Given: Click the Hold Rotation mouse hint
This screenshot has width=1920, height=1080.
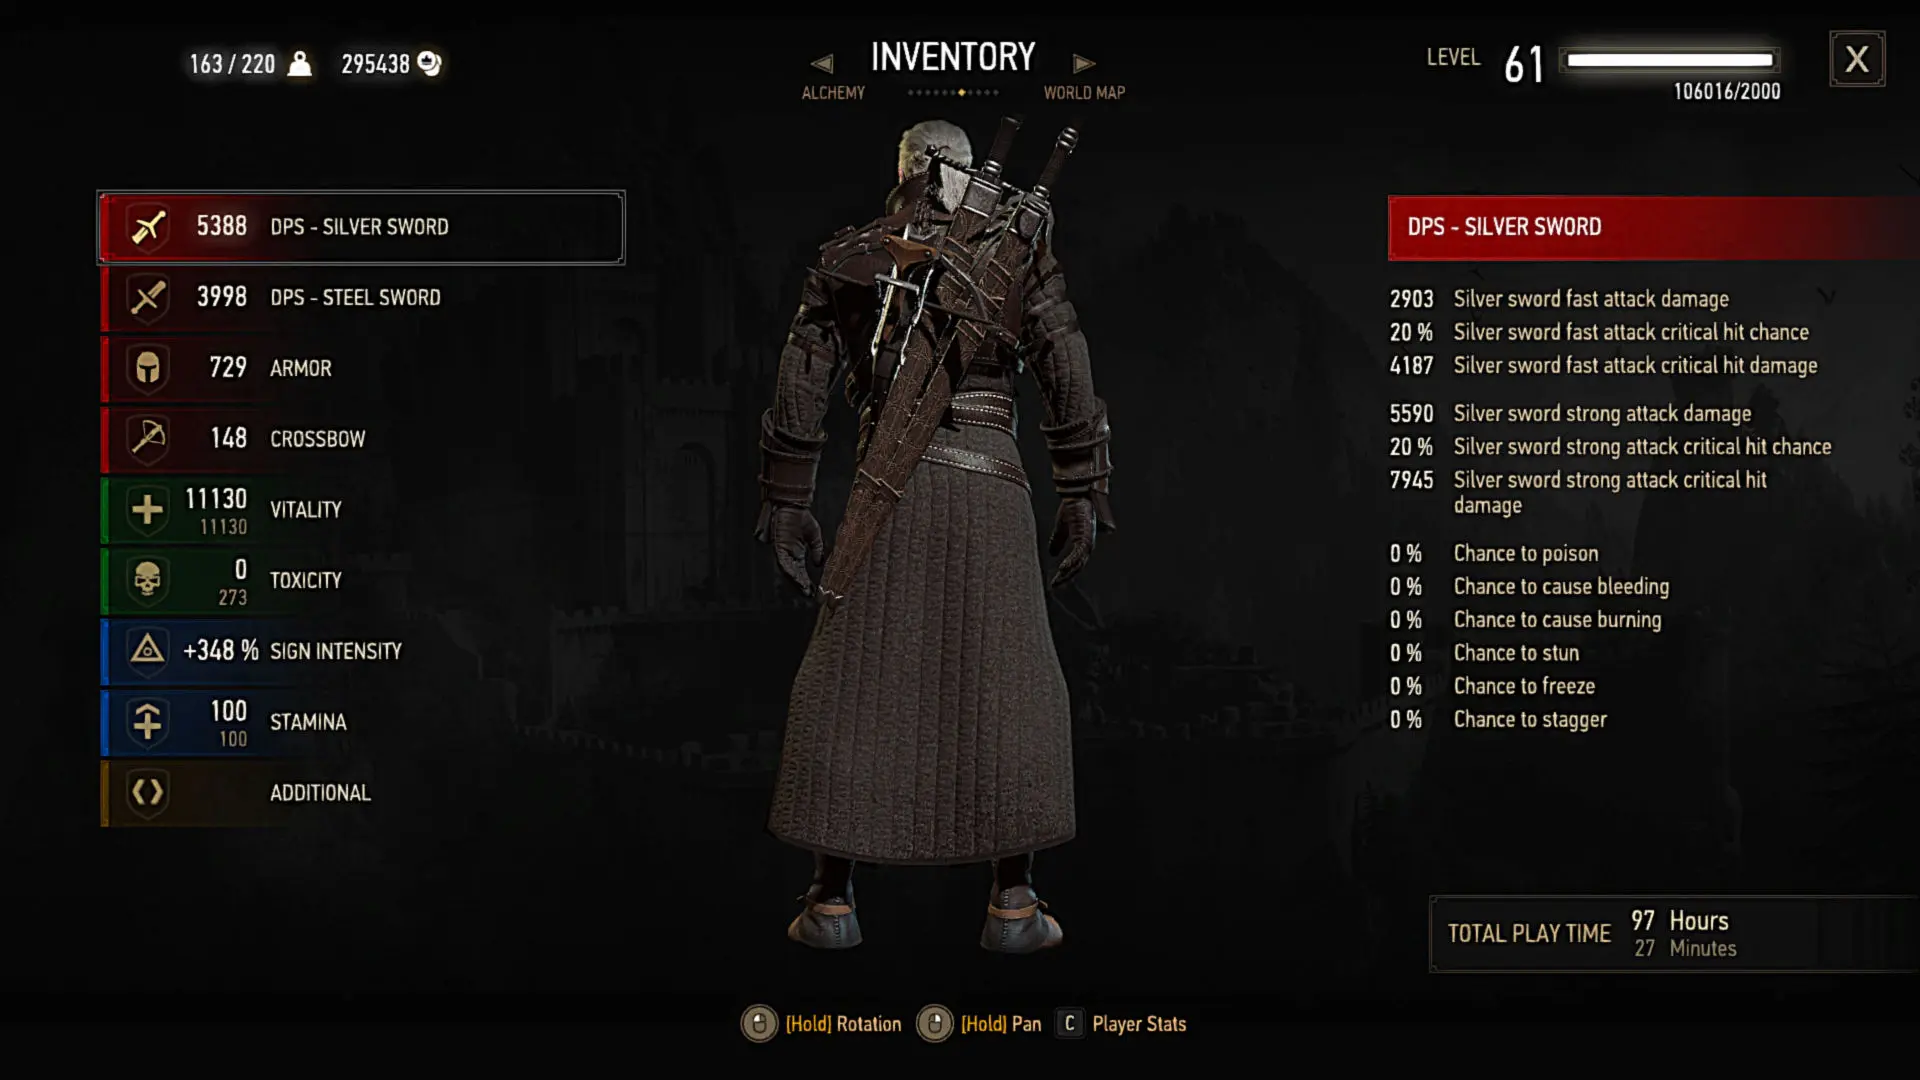Looking at the screenshot, I should (x=822, y=1023).
